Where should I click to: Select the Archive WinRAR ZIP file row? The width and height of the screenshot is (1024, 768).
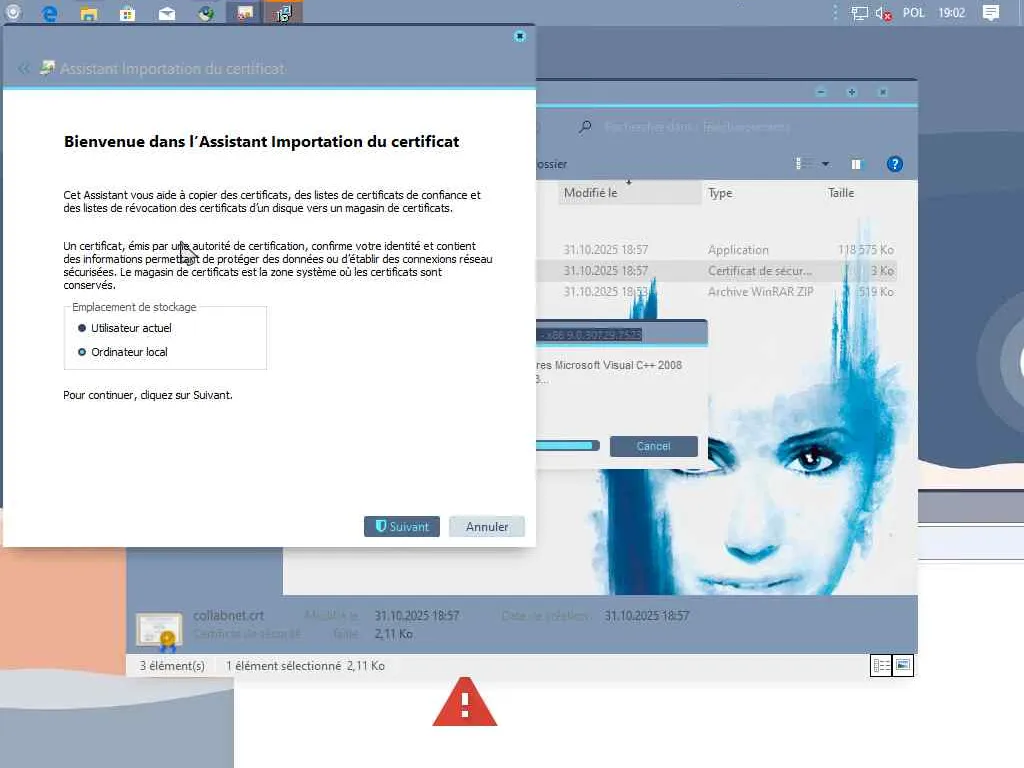click(x=717, y=291)
